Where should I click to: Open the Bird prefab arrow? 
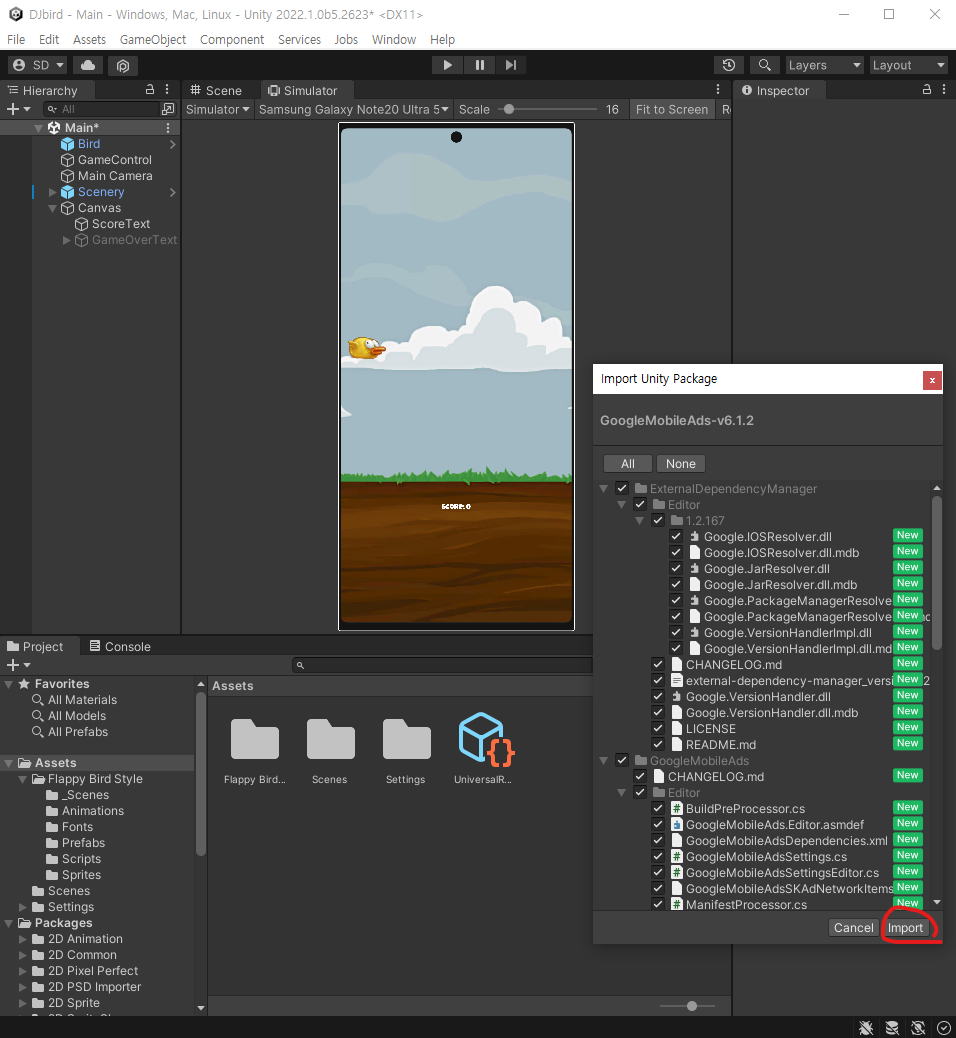[x=172, y=144]
